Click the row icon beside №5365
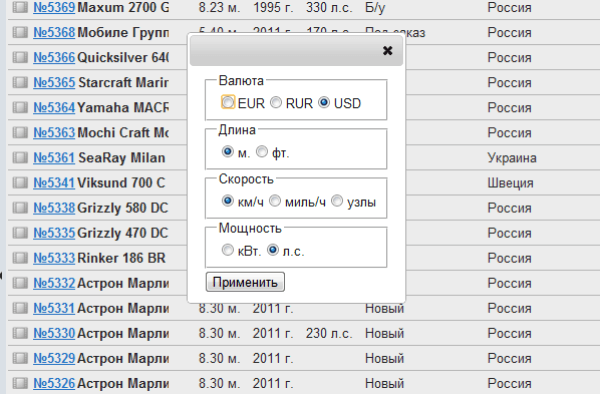 pos(20,82)
